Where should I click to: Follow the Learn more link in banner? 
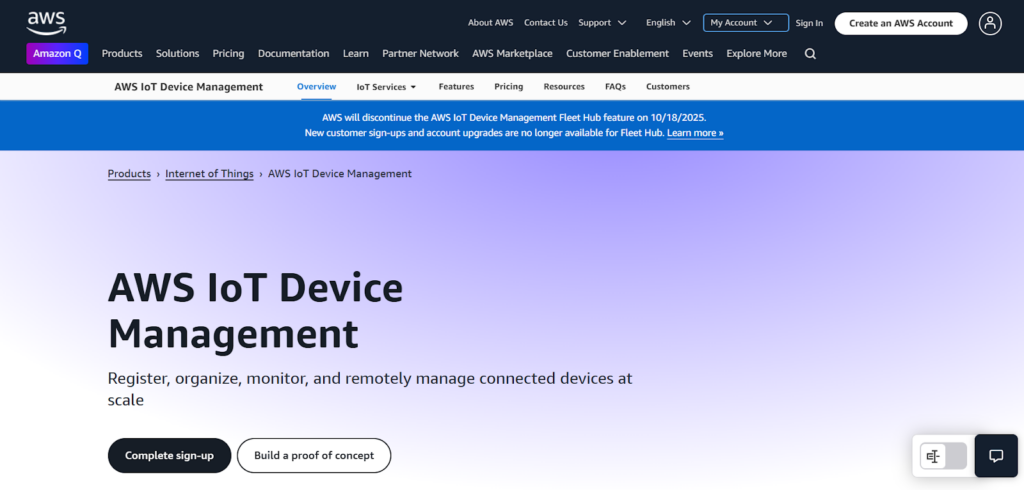tap(695, 133)
